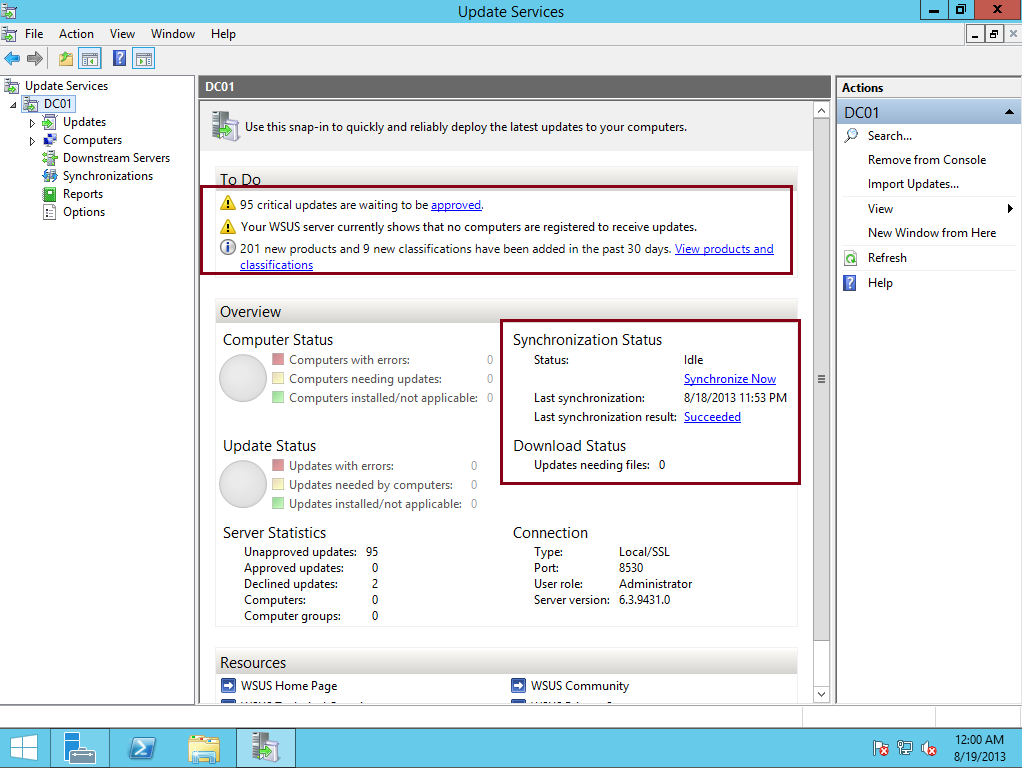Open the Window menu
Image resolution: width=1022 pixels, height=768 pixels.
(172, 33)
